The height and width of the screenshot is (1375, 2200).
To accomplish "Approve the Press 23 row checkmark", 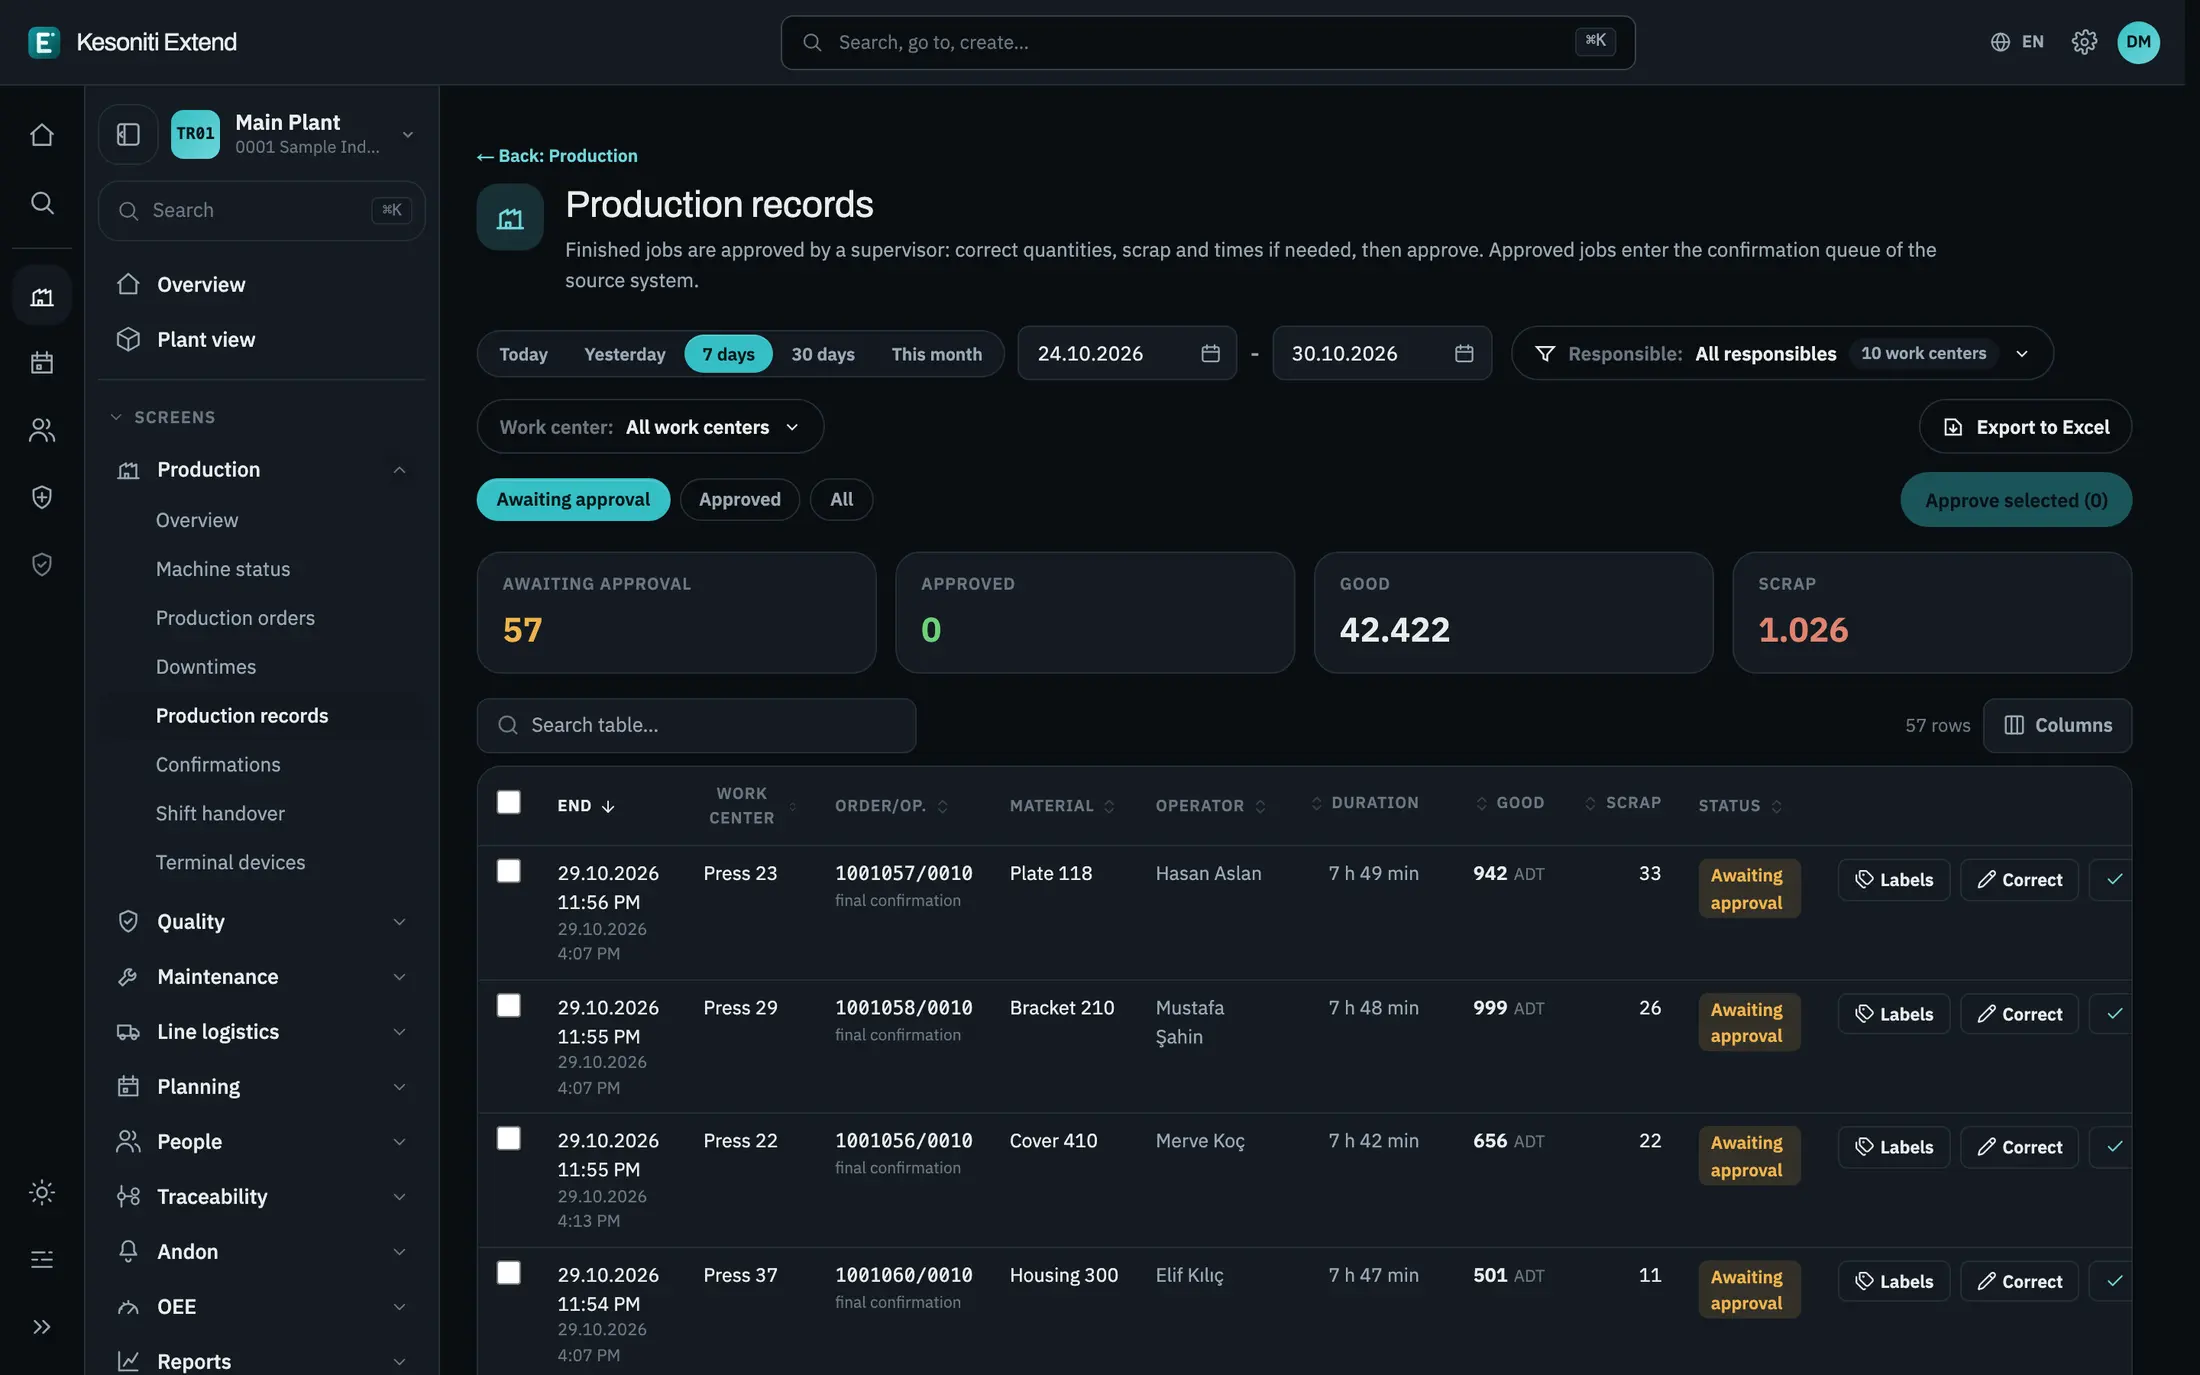I will [x=2113, y=880].
